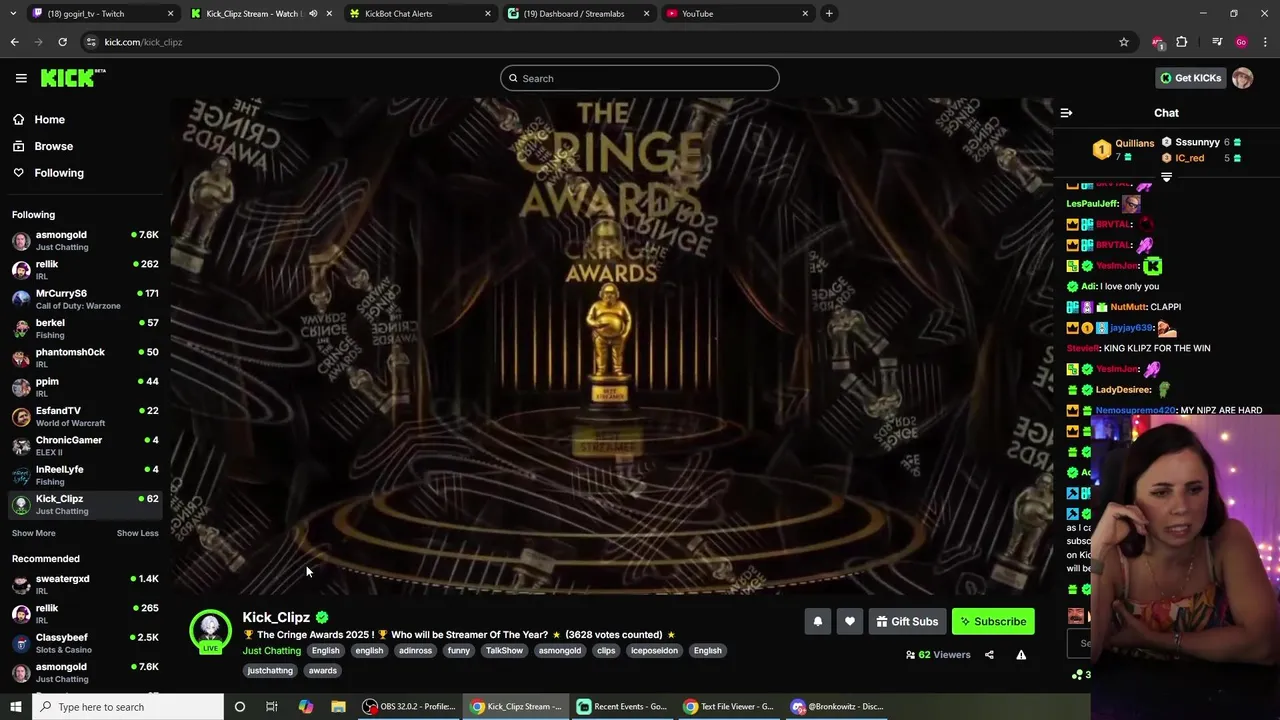Collapse the chat panel

[1066, 113]
